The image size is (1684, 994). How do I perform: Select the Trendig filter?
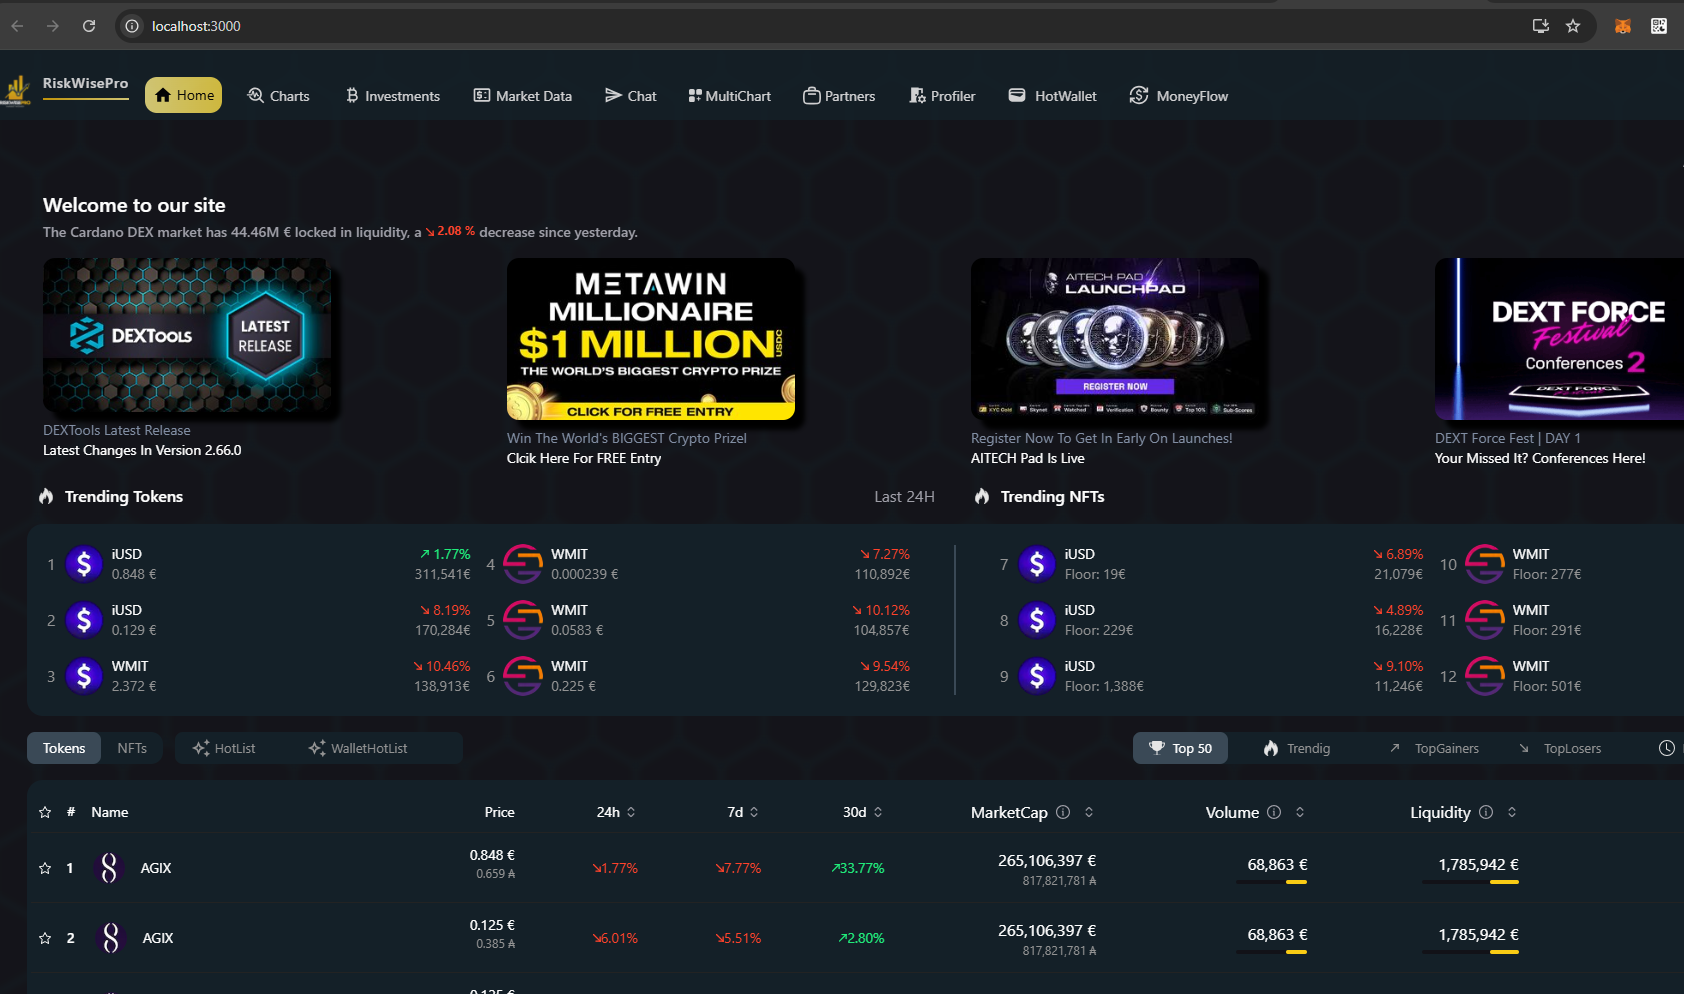pyautogui.click(x=1297, y=748)
